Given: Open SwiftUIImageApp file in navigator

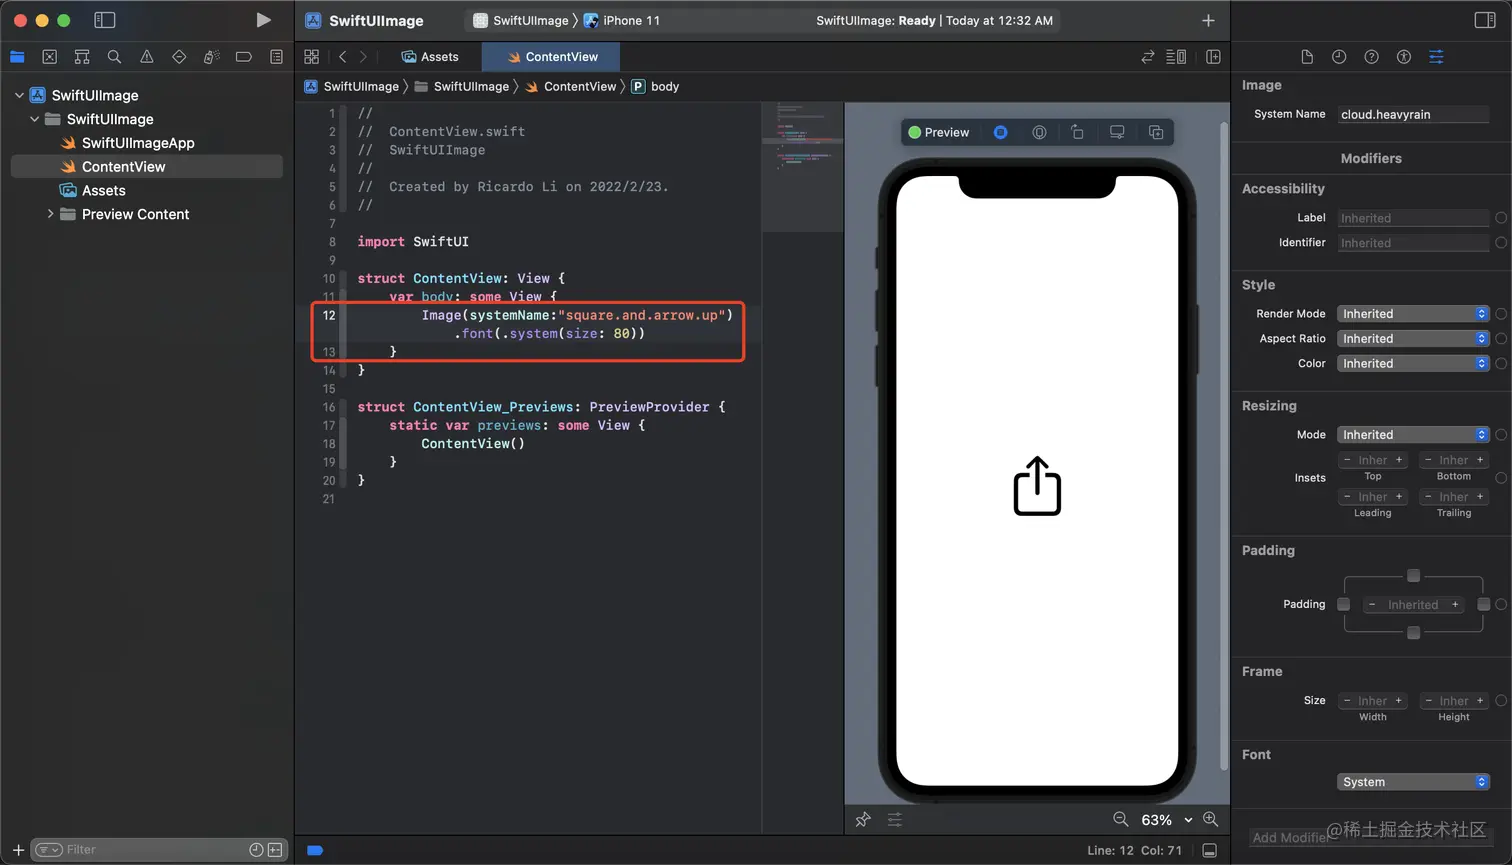Looking at the screenshot, I should [138, 143].
